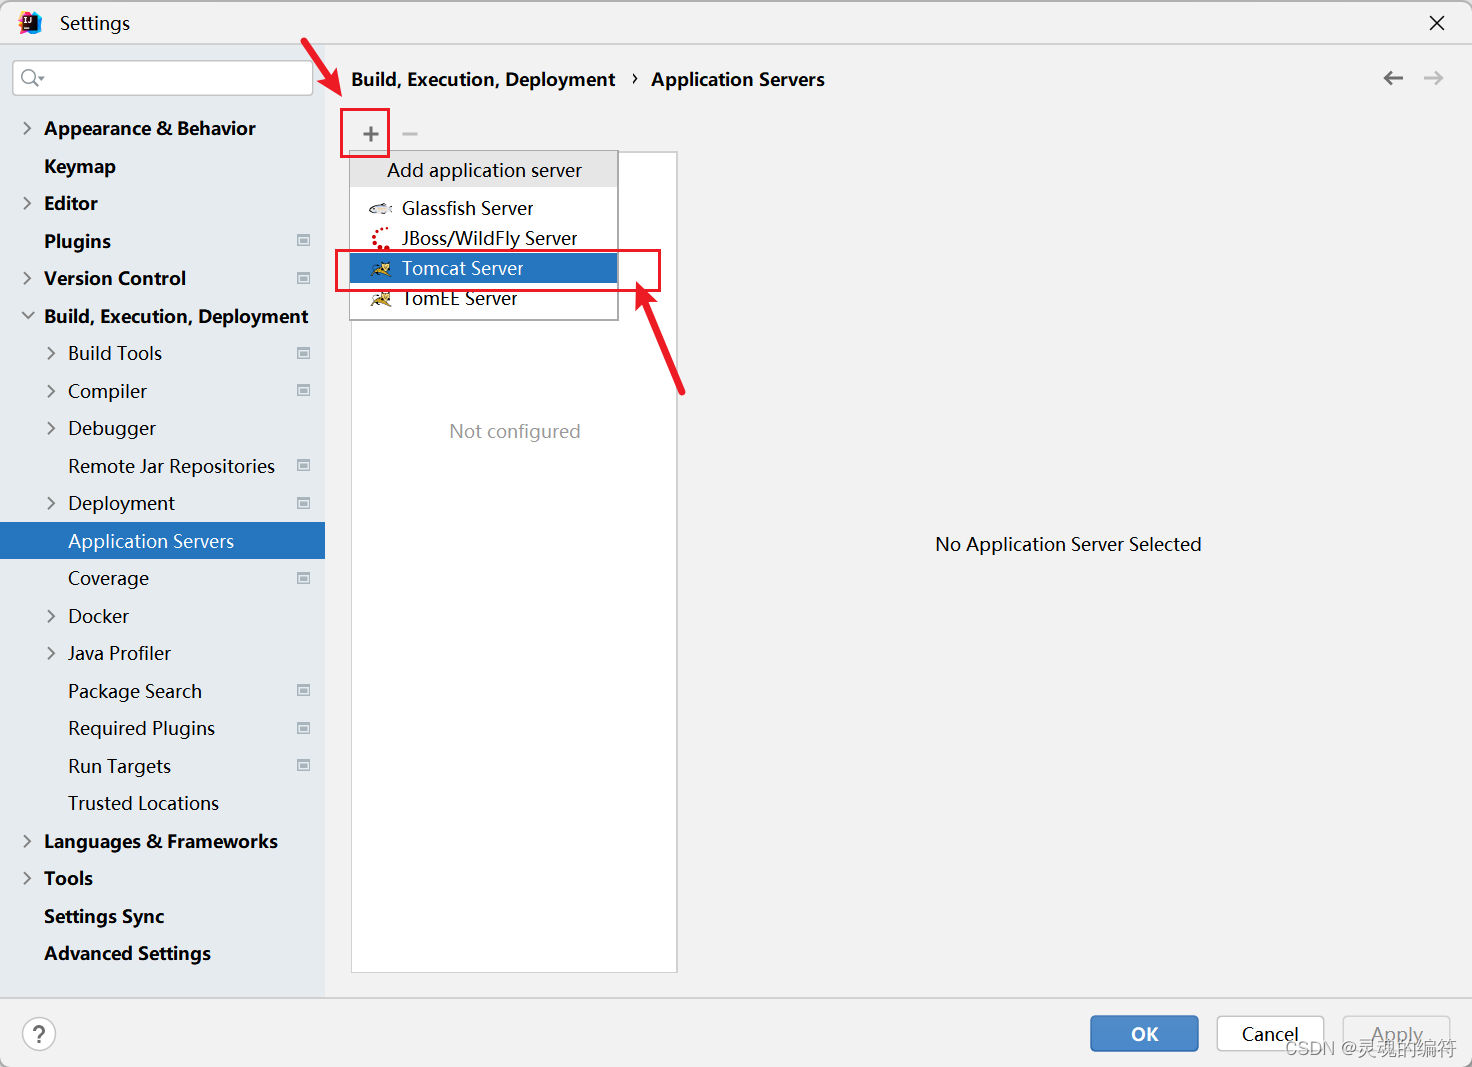1472x1067 pixels.
Task: Open Advanced Settings page
Action: click(x=127, y=953)
